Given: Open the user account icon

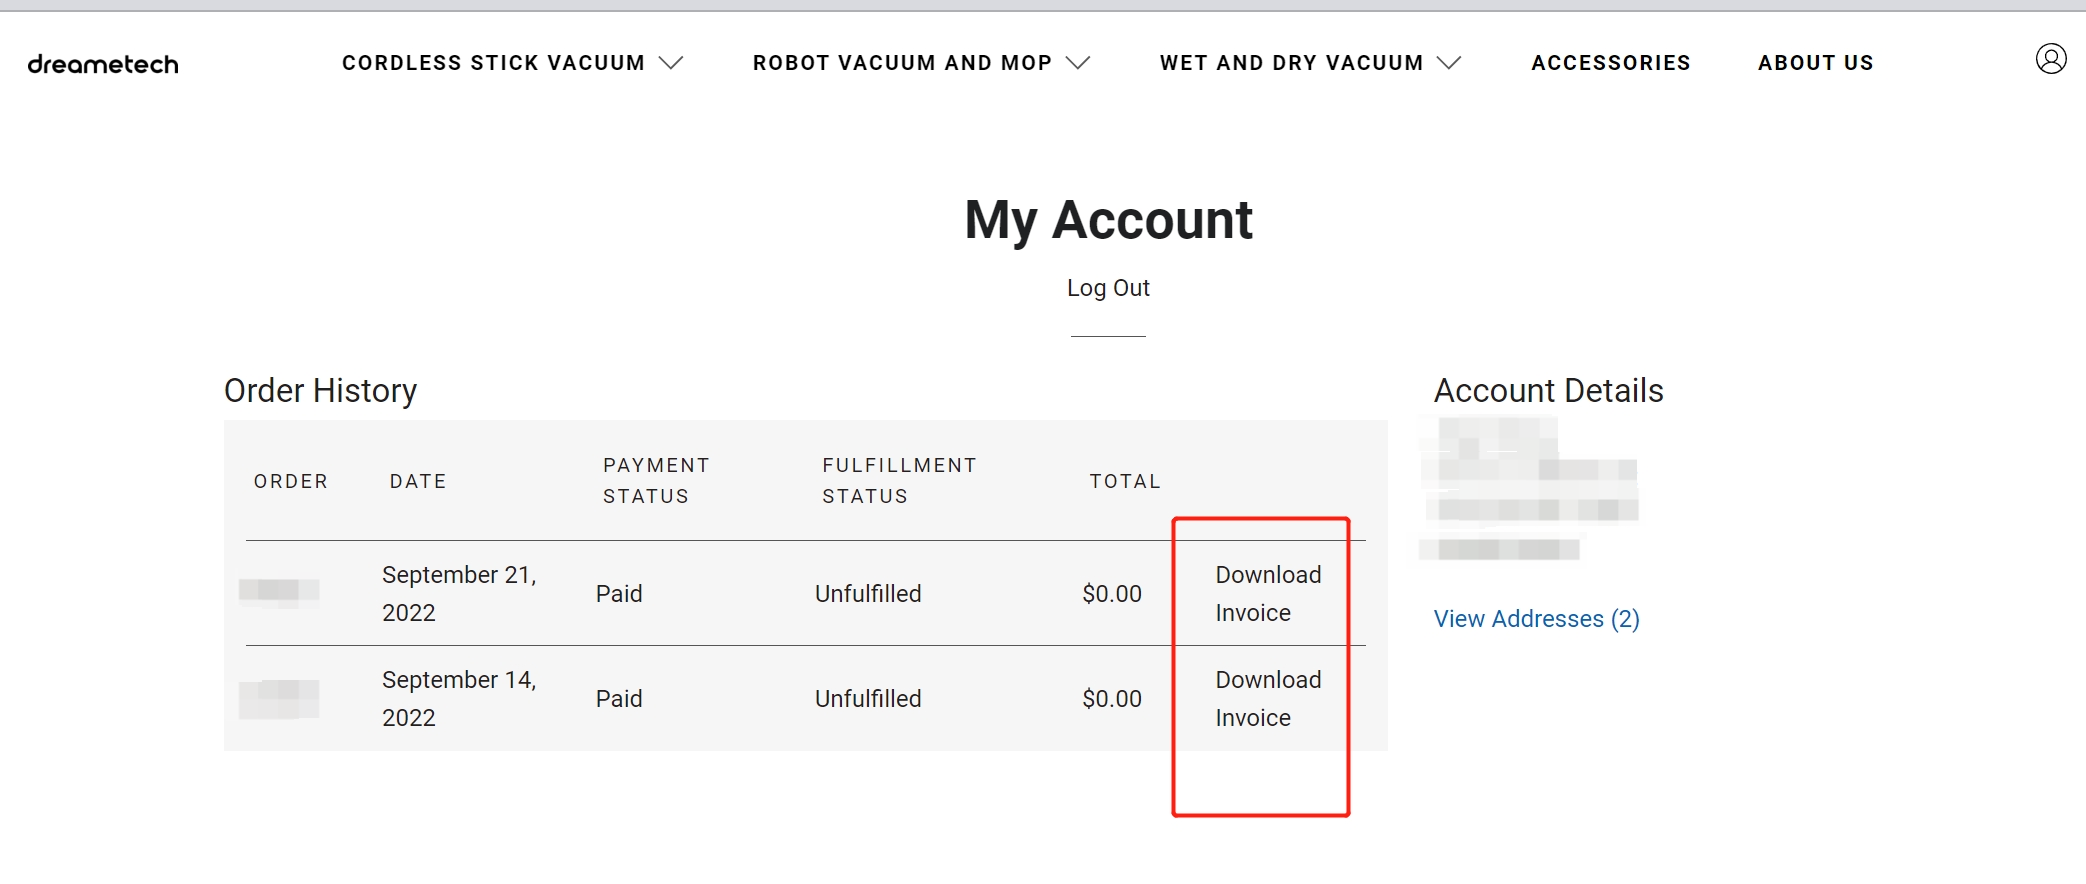Looking at the screenshot, I should [x=2051, y=59].
